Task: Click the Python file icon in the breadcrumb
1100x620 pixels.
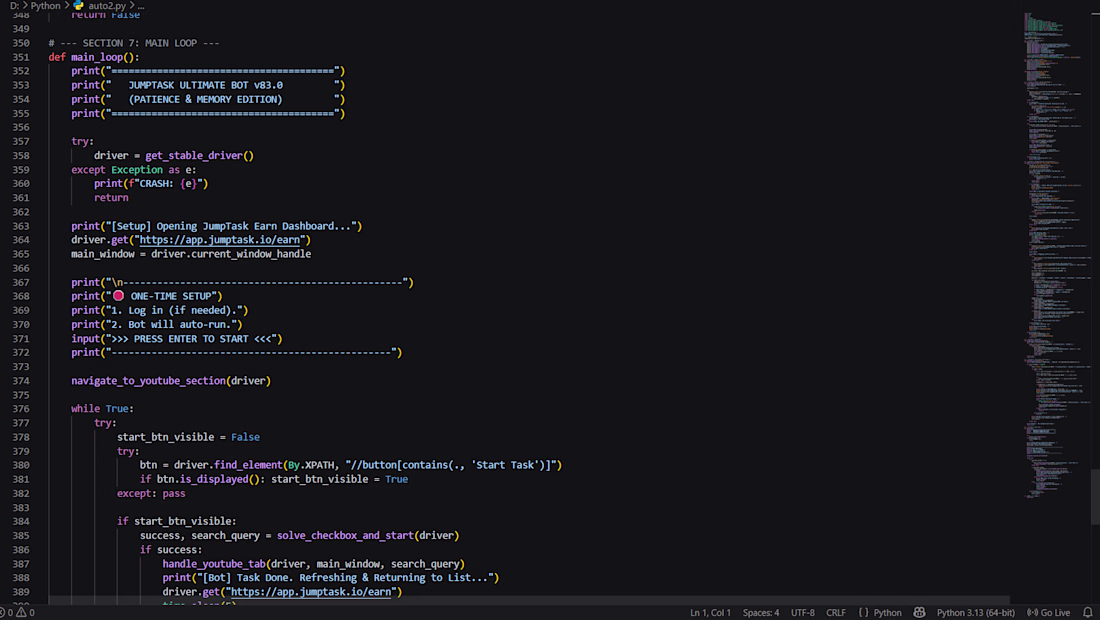Action: (x=79, y=6)
